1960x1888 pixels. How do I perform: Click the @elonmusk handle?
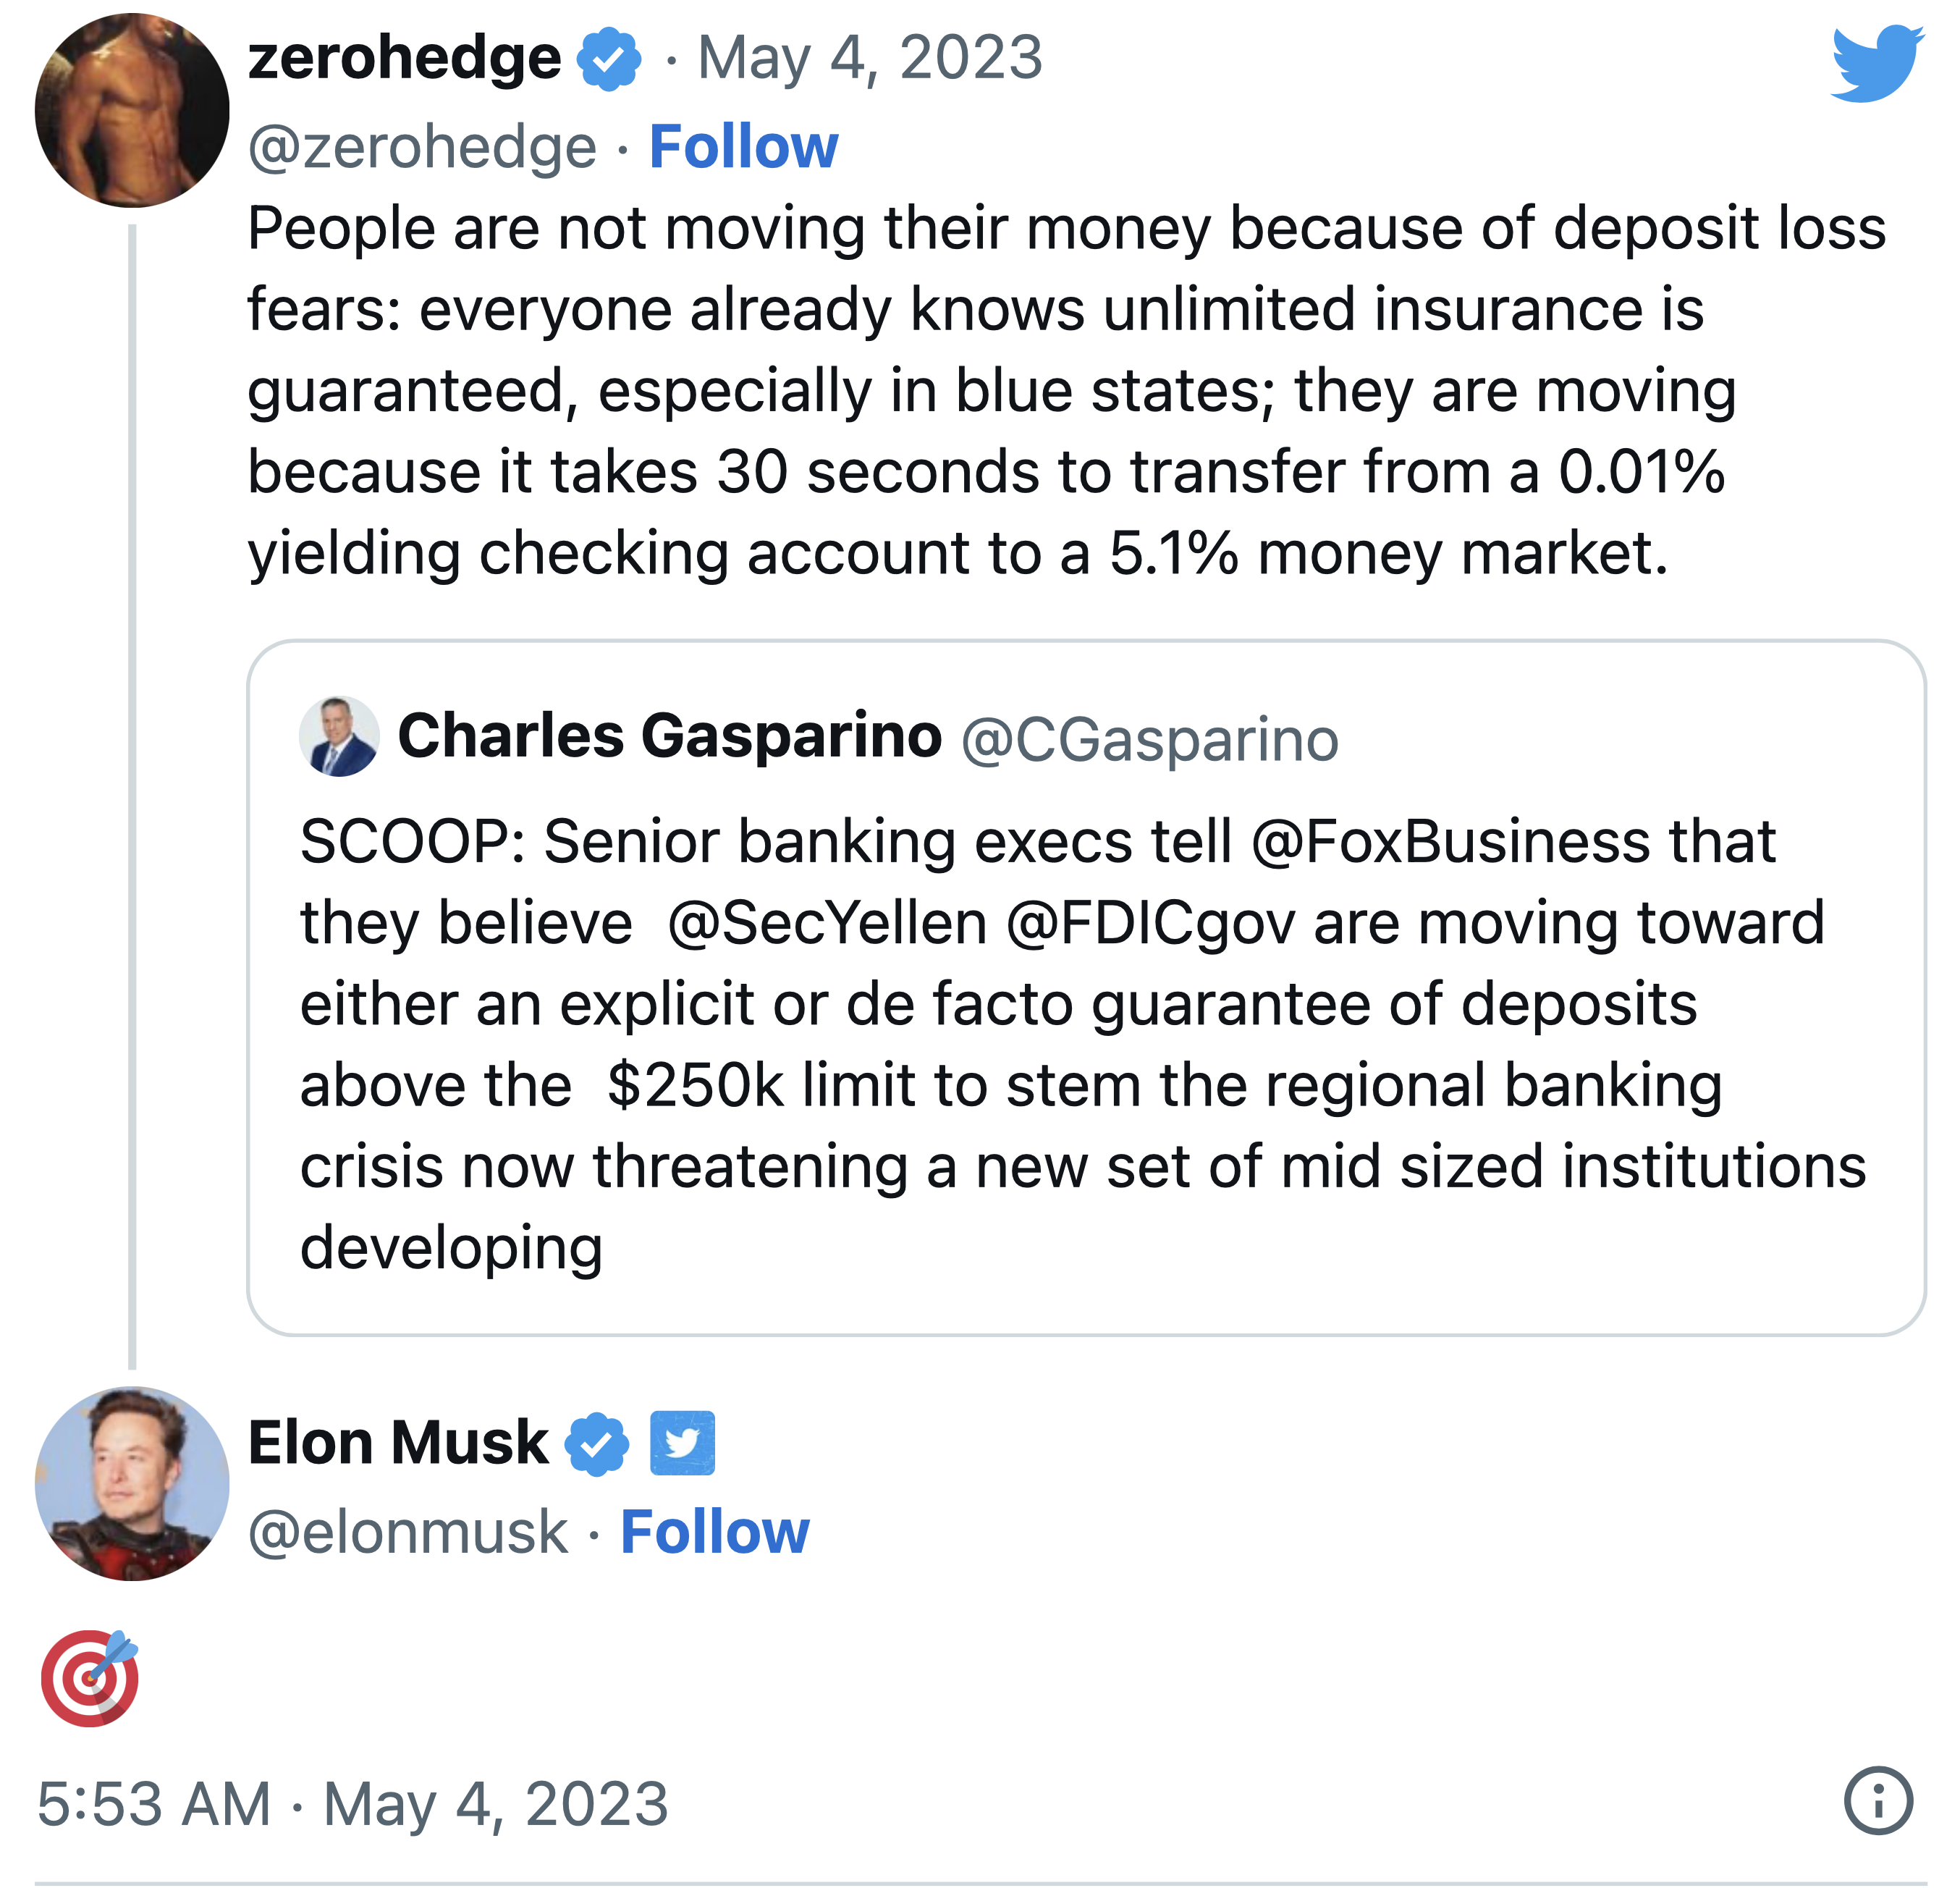coord(407,1532)
